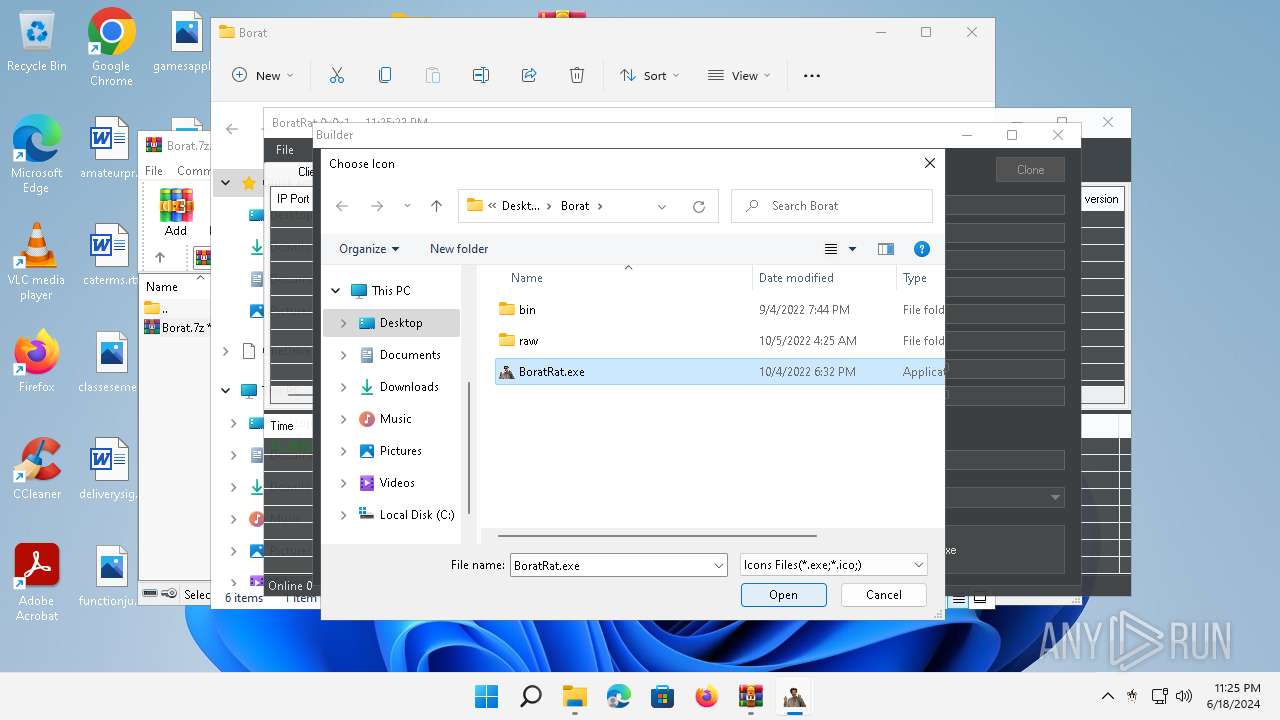Open view options dropdown arrow
Viewport: 1280px width, 720px height.
(852, 249)
